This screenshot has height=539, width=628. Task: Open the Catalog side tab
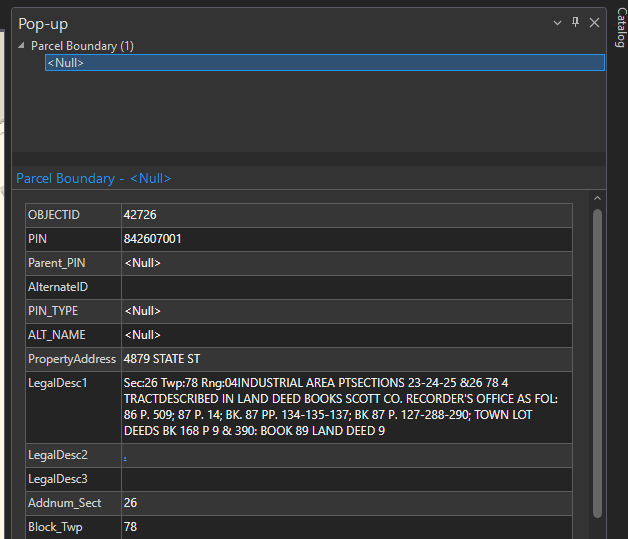pos(620,28)
